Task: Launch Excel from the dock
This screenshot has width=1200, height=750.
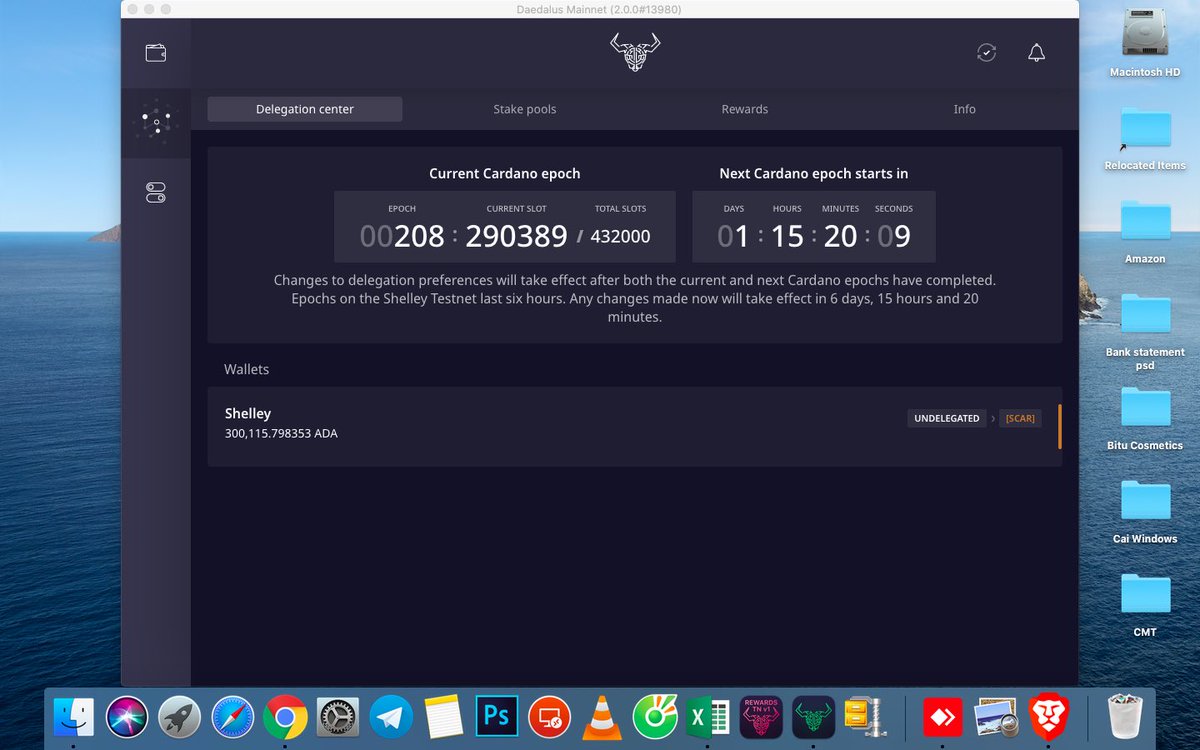Action: (x=708, y=717)
